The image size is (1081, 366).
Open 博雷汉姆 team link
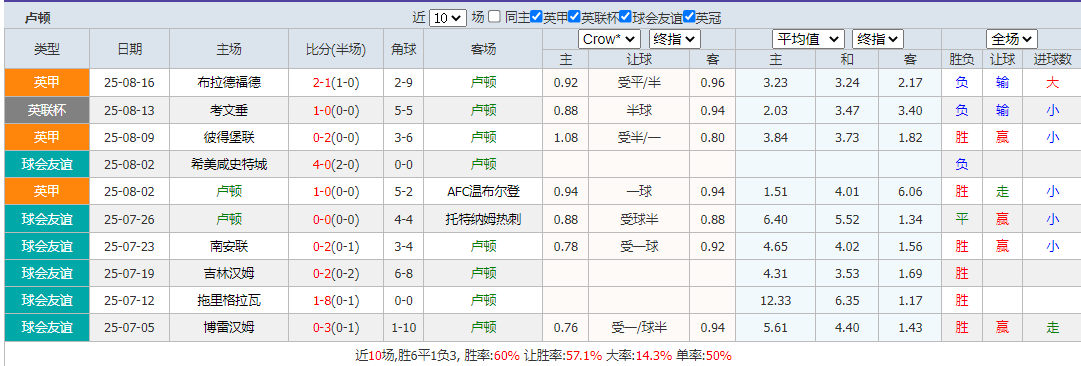point(229,327)
